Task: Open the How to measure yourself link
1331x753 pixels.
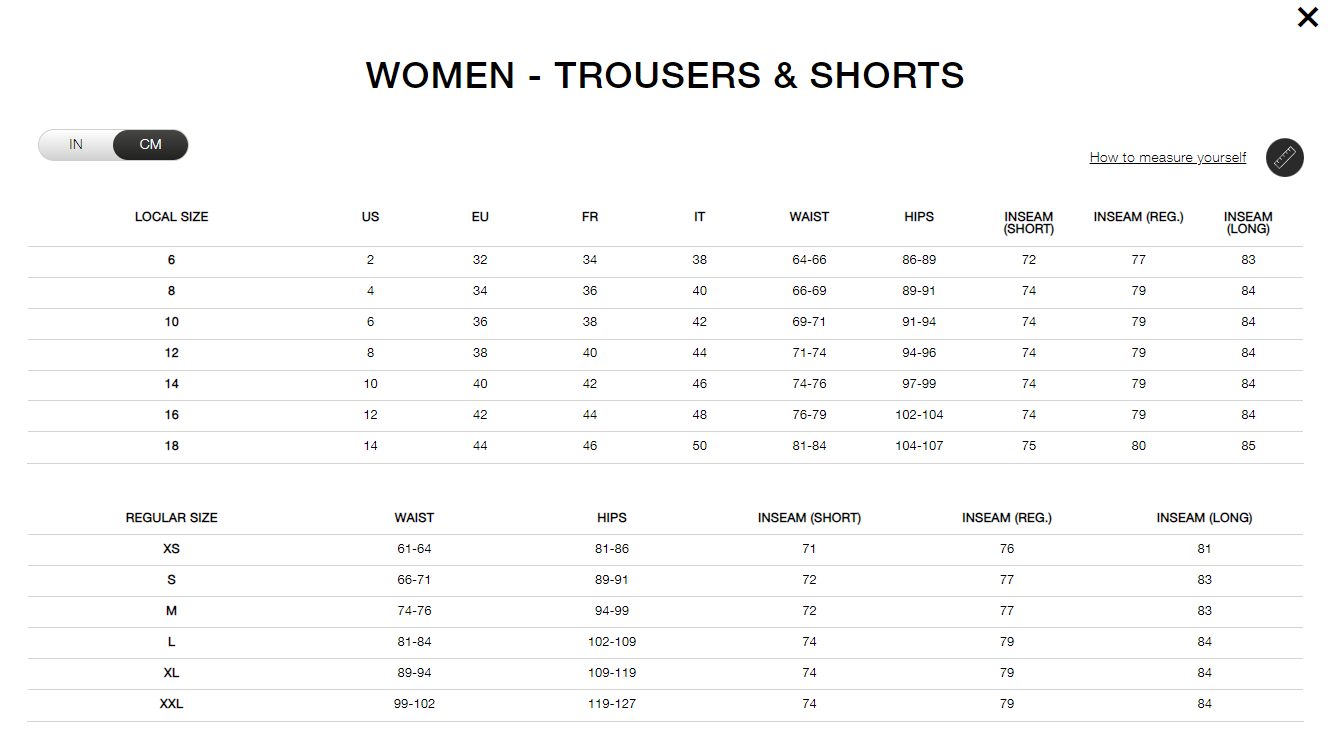Action: 1168,157
